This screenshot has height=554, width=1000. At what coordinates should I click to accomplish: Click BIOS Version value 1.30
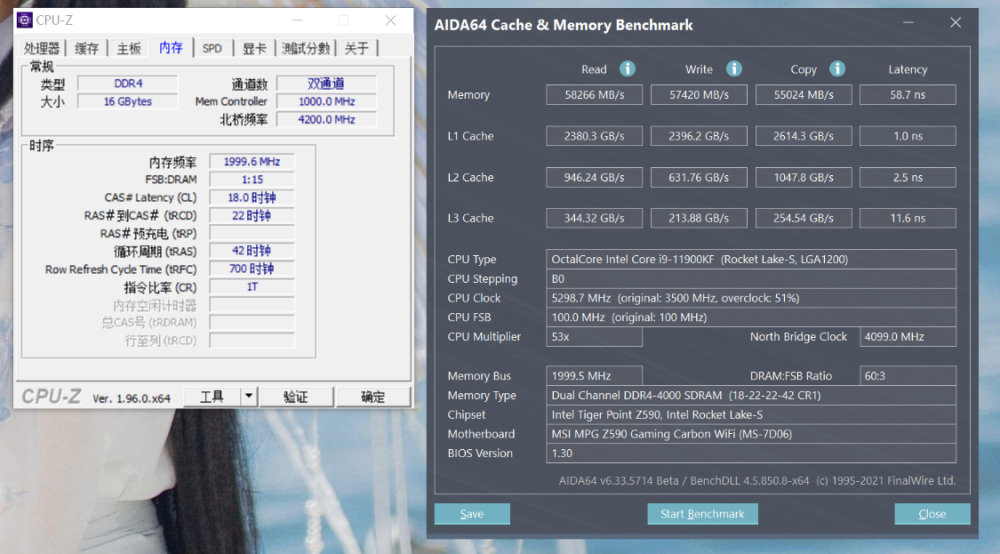[751, 453]
